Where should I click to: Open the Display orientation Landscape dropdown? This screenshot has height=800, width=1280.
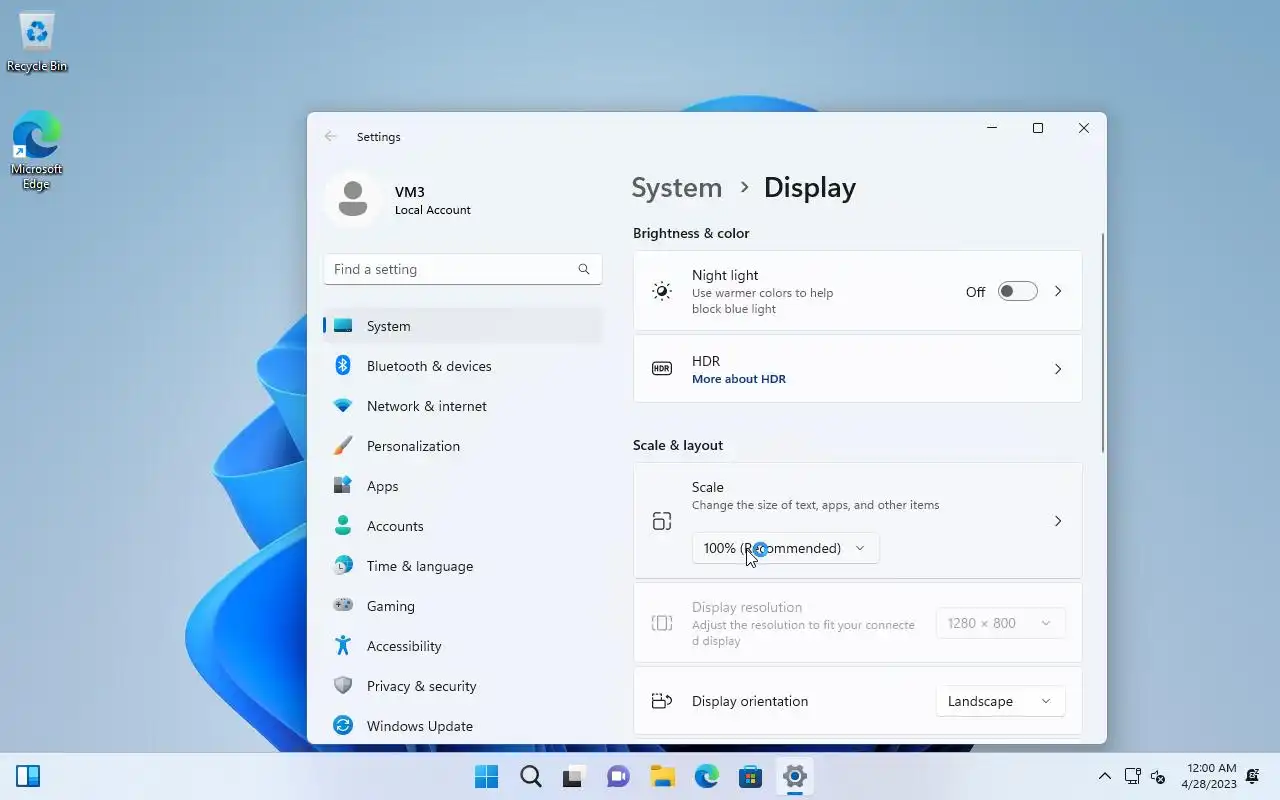click(x=1000, y=701)
